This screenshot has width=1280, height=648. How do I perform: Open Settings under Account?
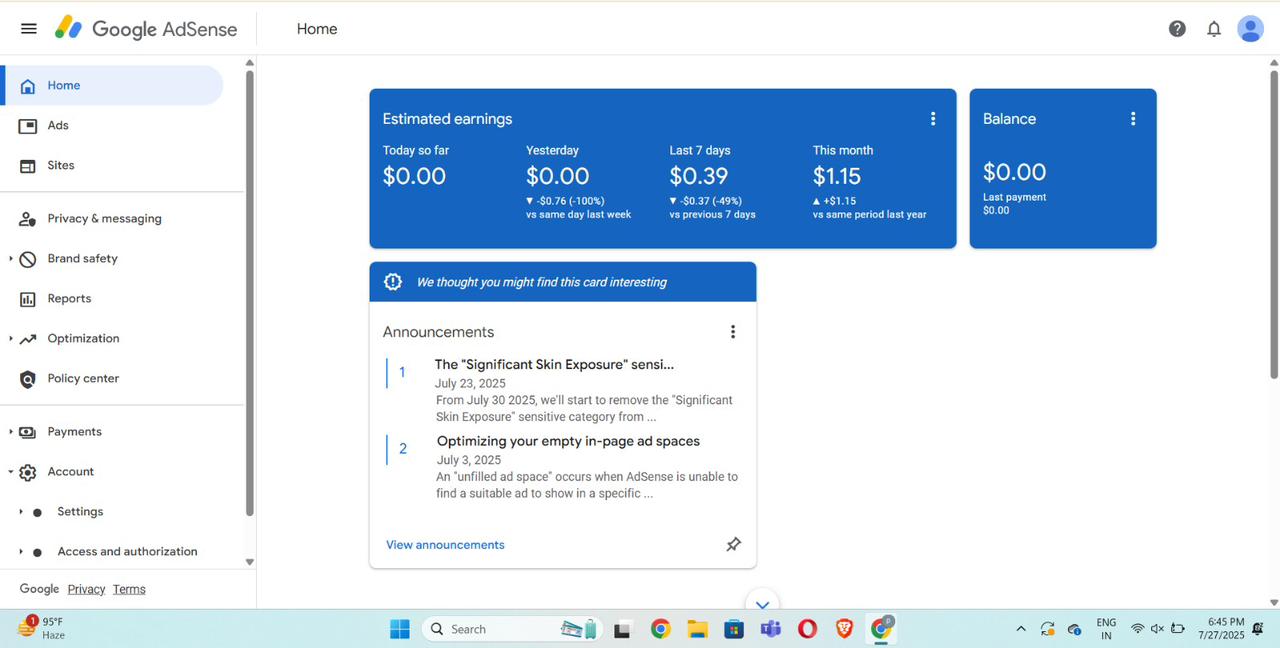tap(80, 511)
